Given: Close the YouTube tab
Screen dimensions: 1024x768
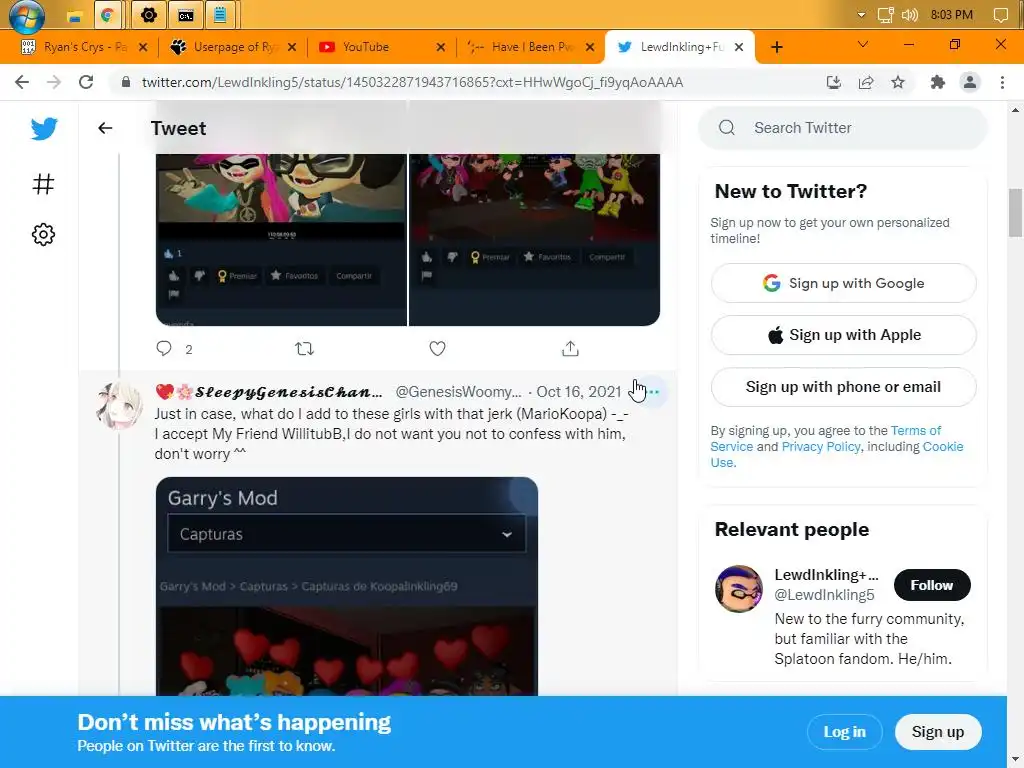Looking at the screenshot, I should [441, 47].
